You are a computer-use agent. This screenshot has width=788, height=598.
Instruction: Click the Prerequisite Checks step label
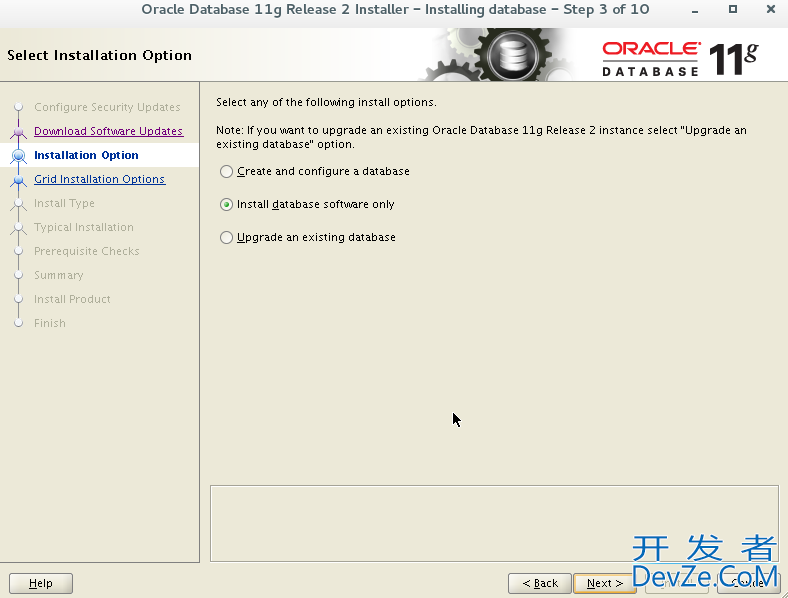coord(86,251)
